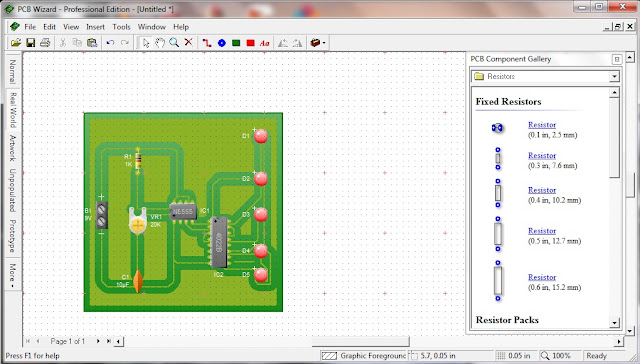The height and width of the screenshot is (364, 640).
Task: Open the Help menu
Action: tap(181, 27)
